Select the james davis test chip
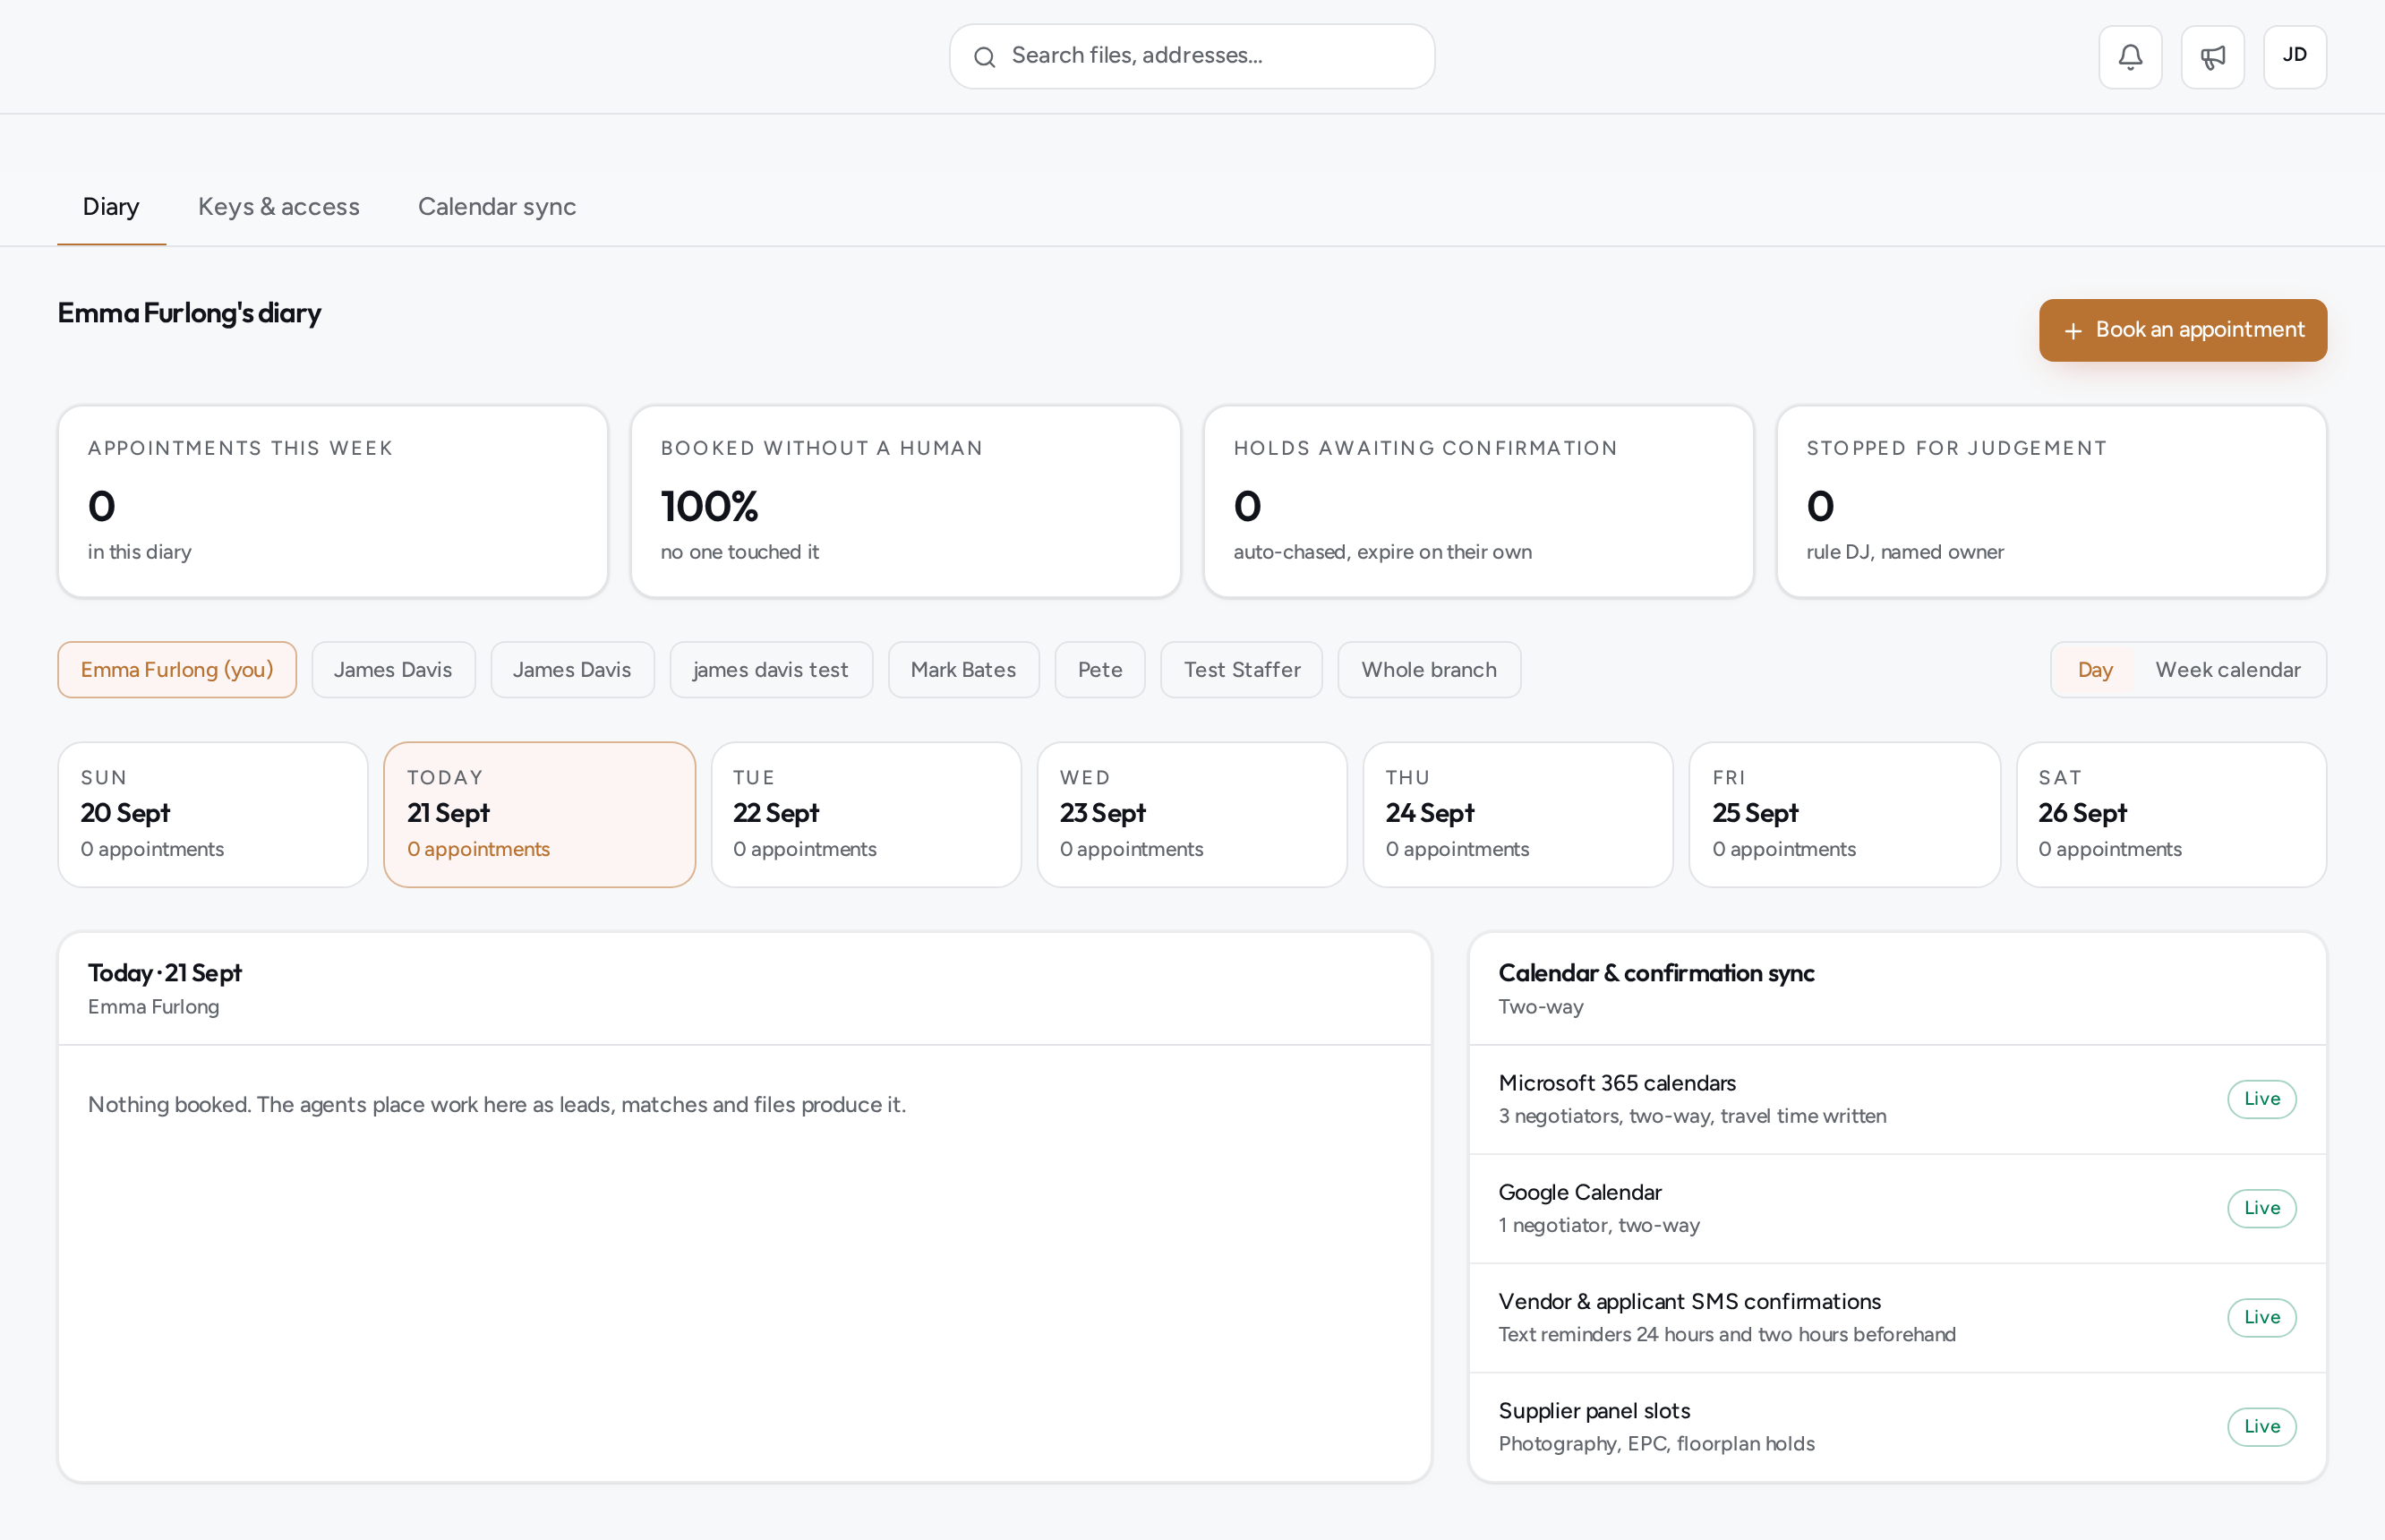The width and height of the screenshot is (2385, 1540). tap(771, 670)
